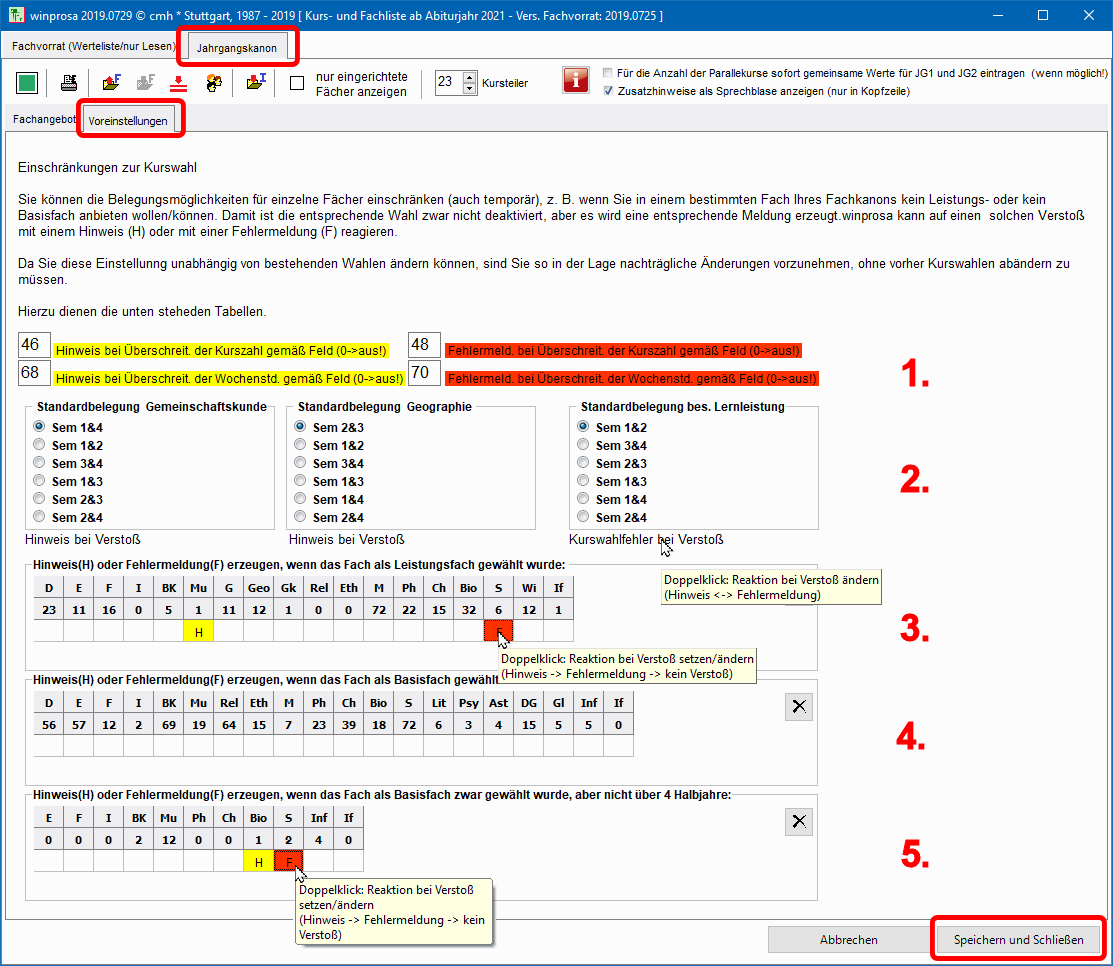This screenshot has height=966, width=1113.
Task: Click the red downward arrow toolbar icon
Action: click(x=178, y=83)
